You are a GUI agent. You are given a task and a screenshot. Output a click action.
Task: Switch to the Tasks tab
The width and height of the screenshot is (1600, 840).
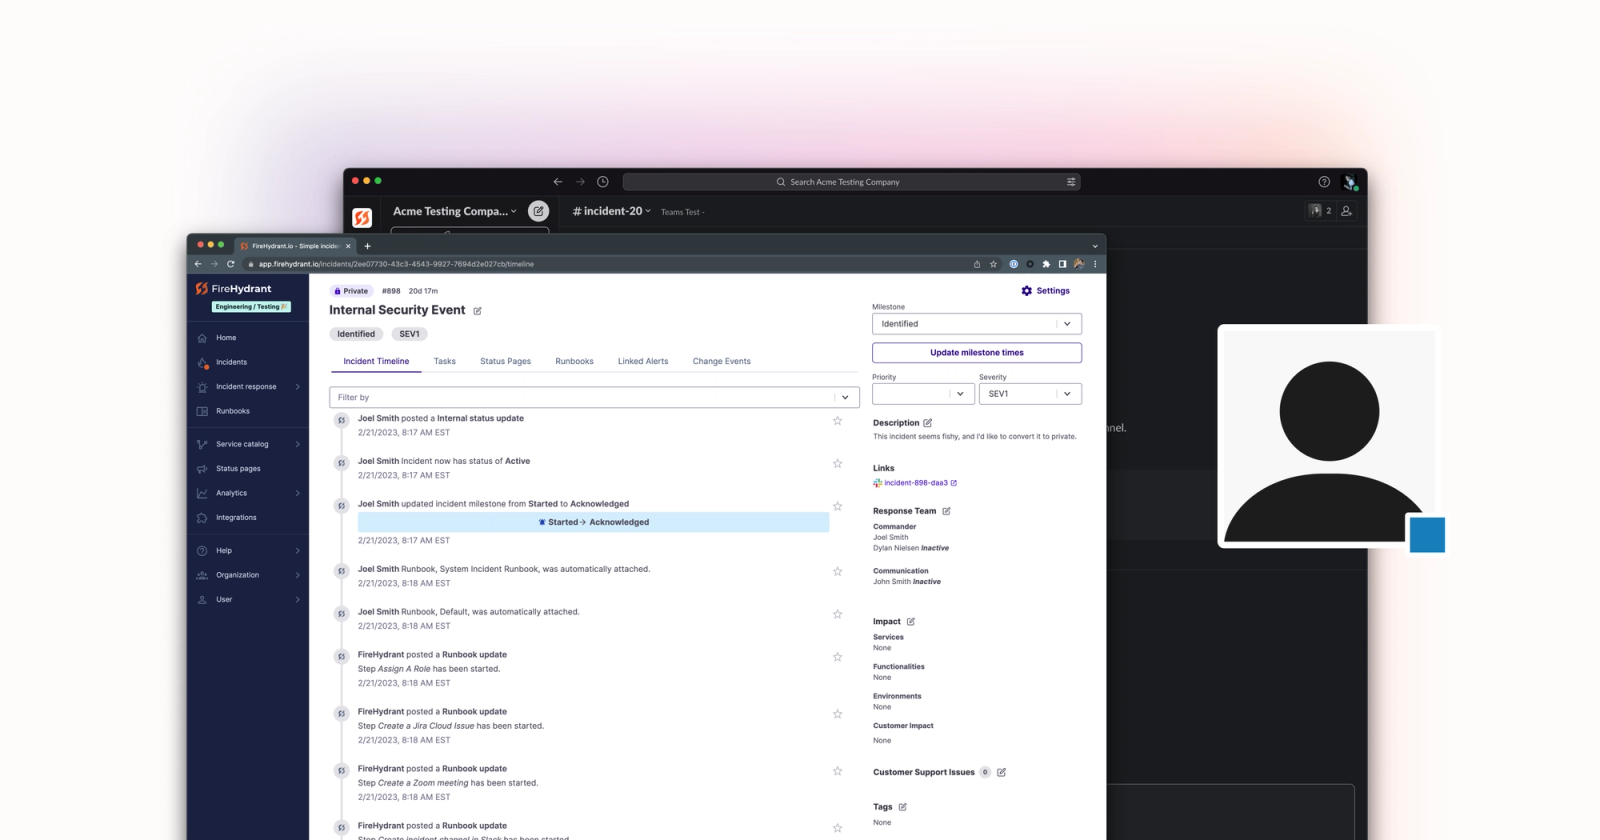tap(444, 361)
